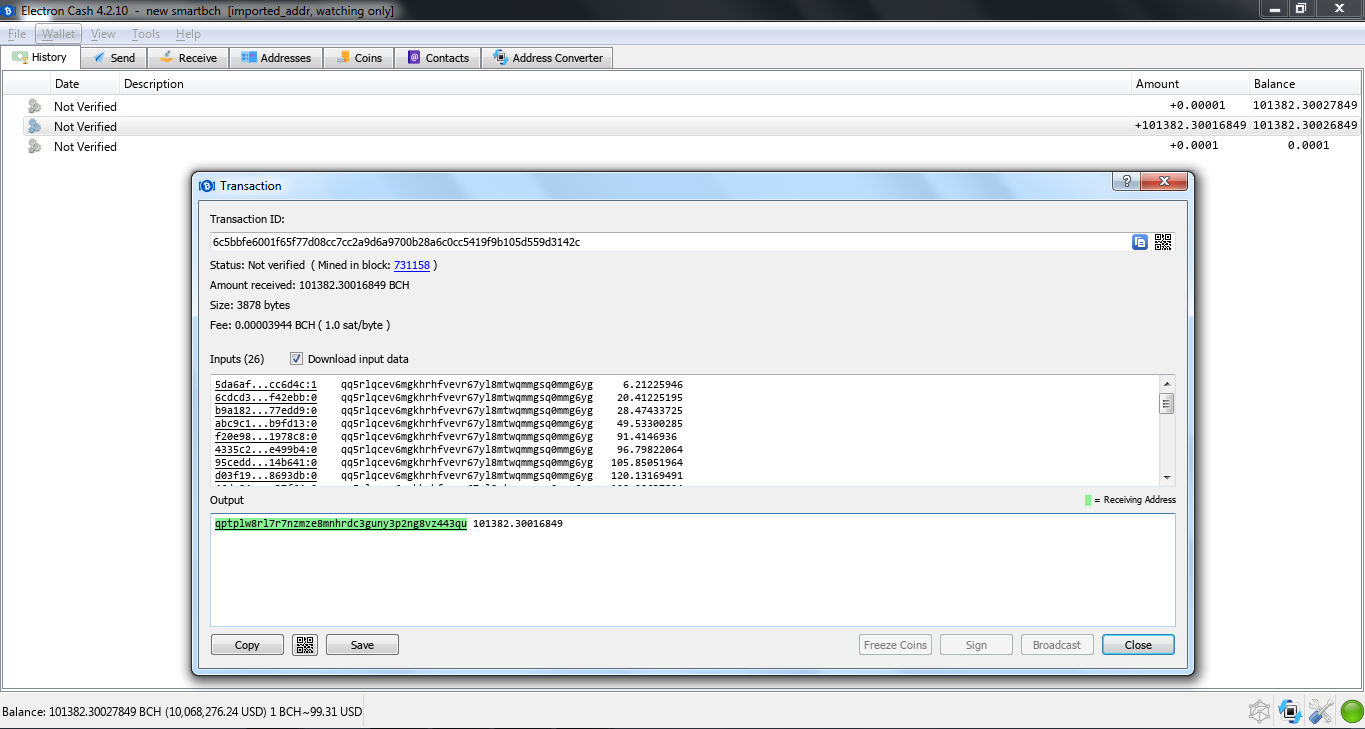Open the block 731158 link
This screenshot has width=1365, height=729.
(412, 265)
